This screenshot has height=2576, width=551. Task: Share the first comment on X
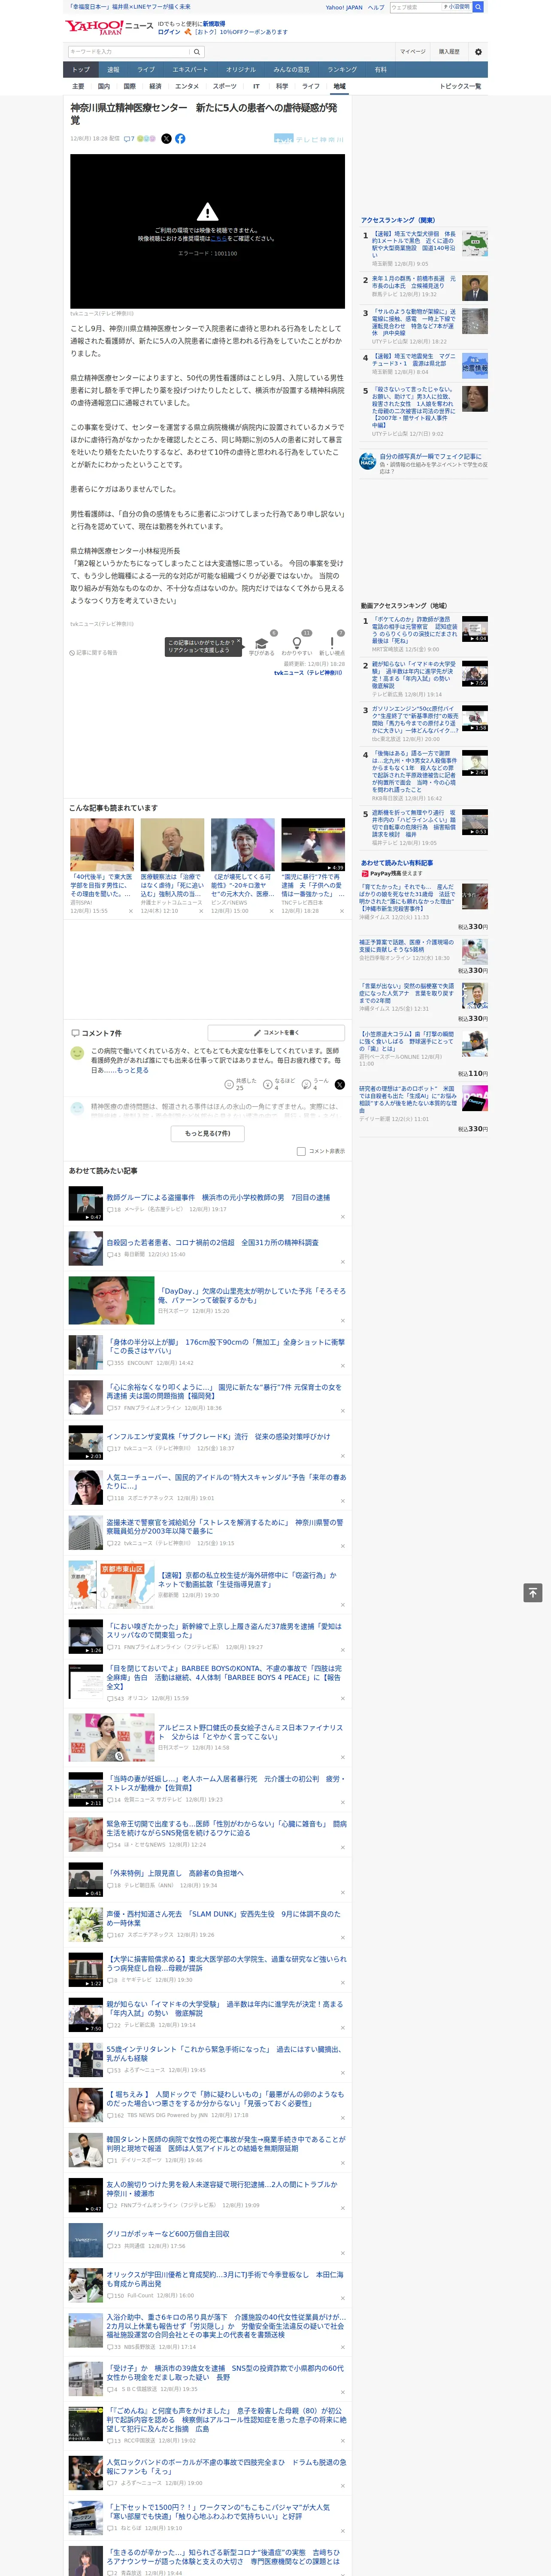pyautogui.click(x=340, y=1084)
